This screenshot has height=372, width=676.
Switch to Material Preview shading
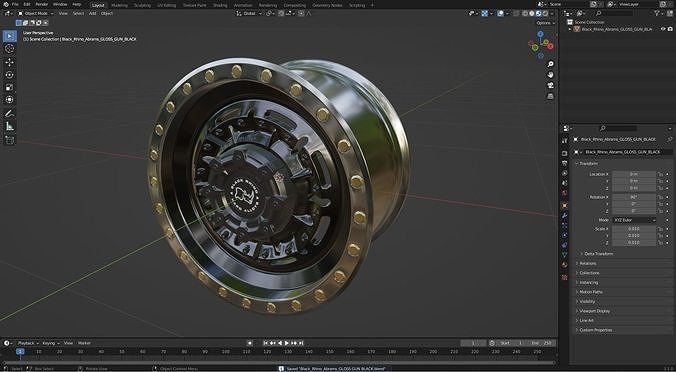click(538, 13)
